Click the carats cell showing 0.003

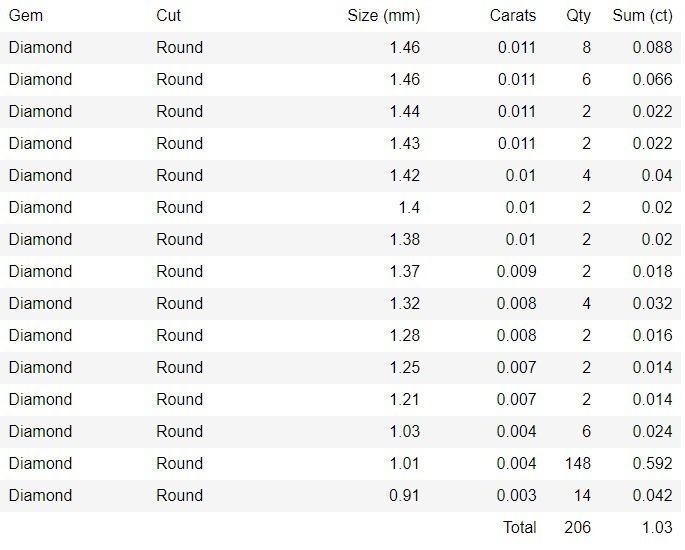pos(516,495)
